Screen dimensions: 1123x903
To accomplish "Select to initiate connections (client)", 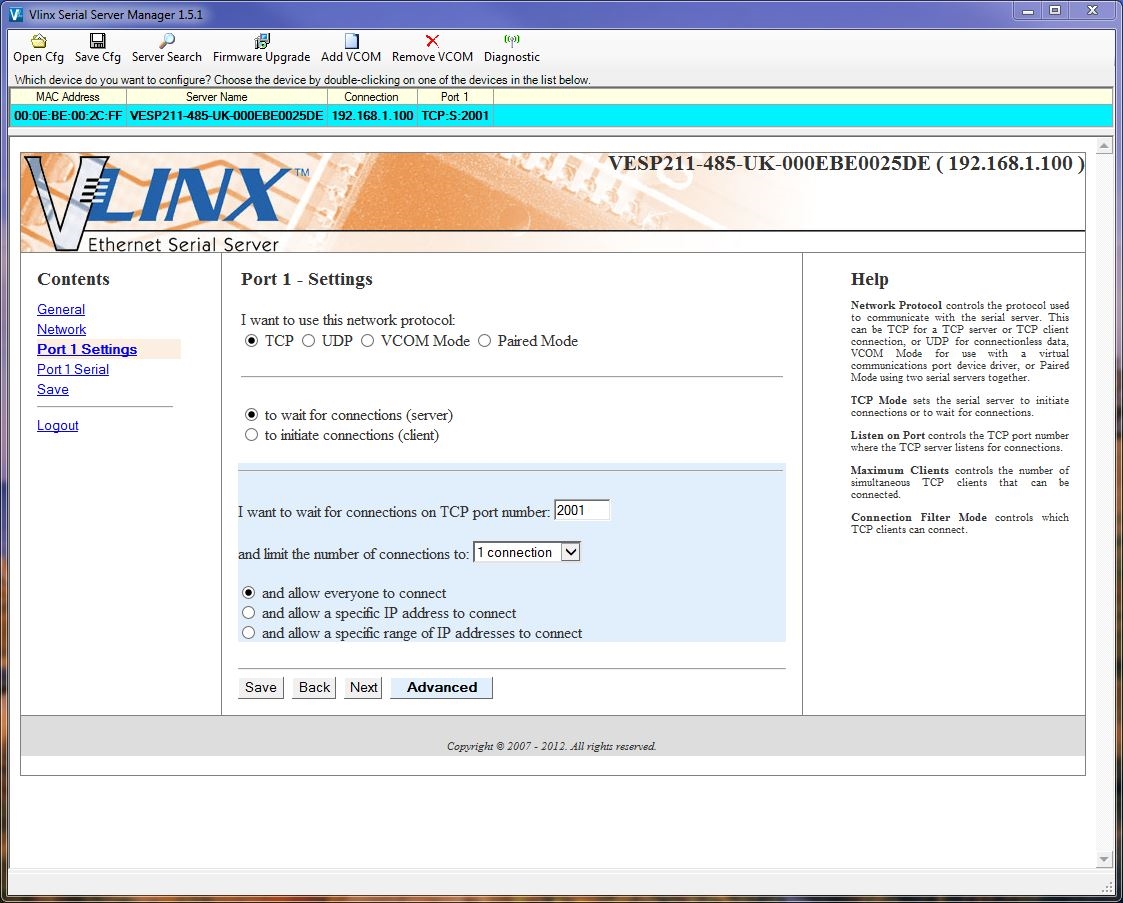I will point(251,435).
